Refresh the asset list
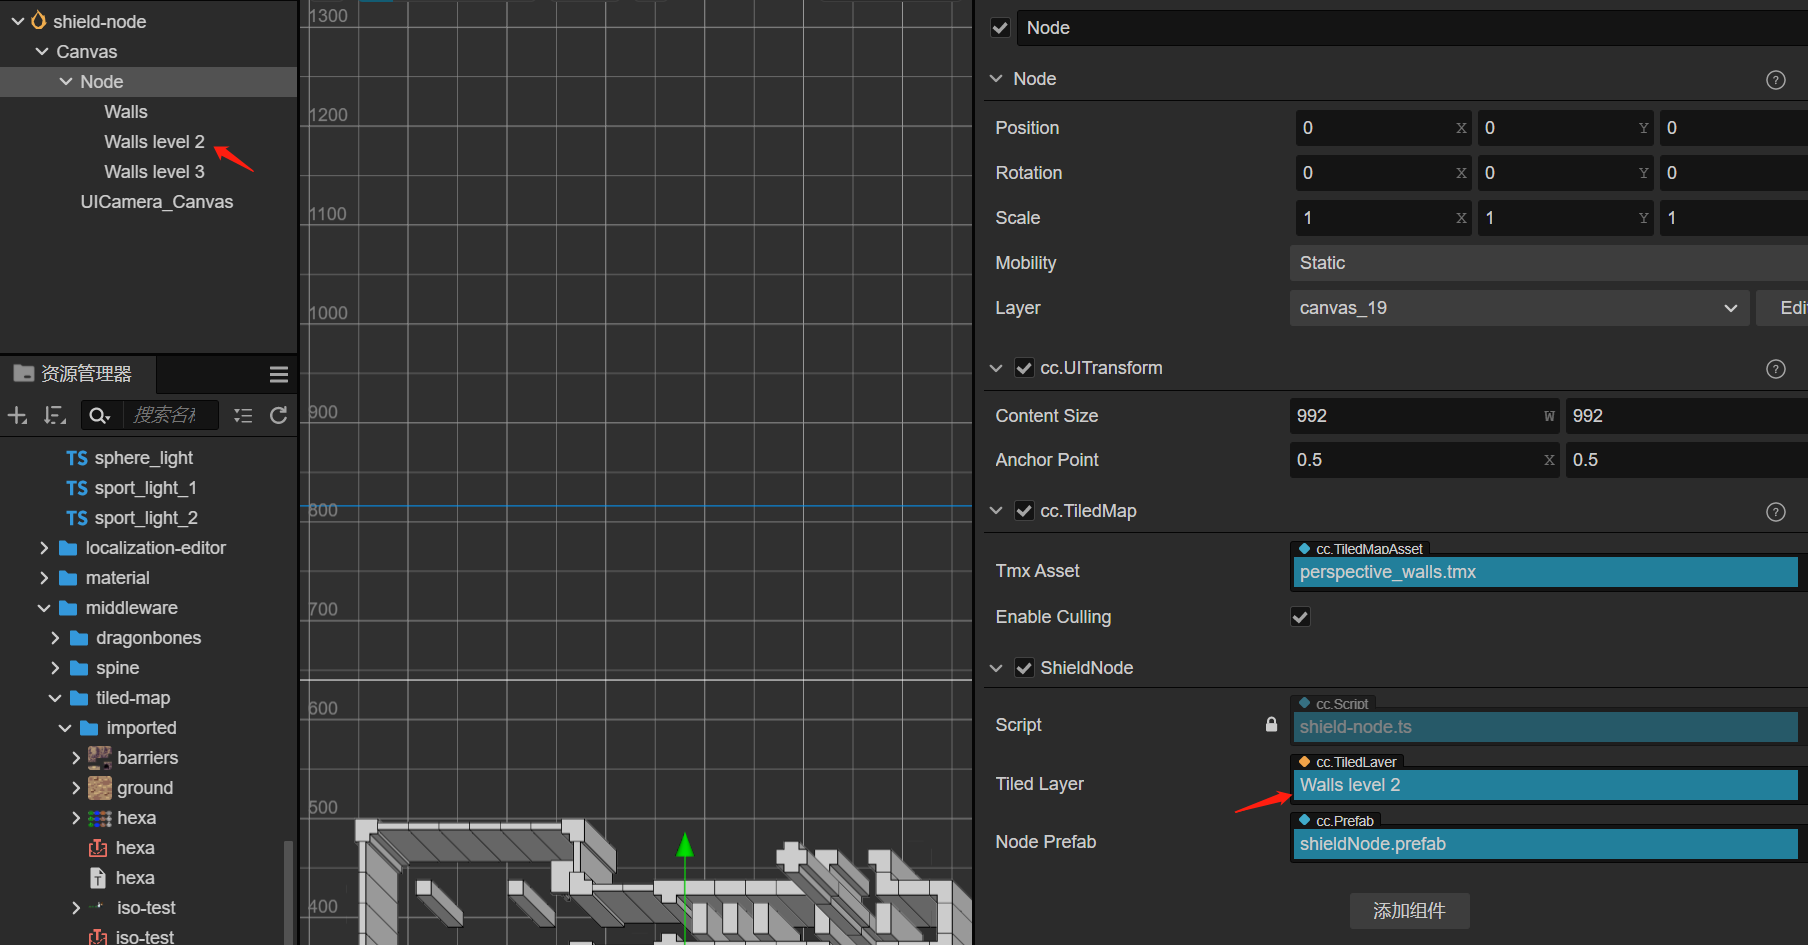1808x945 pixels. pos(279,415)
